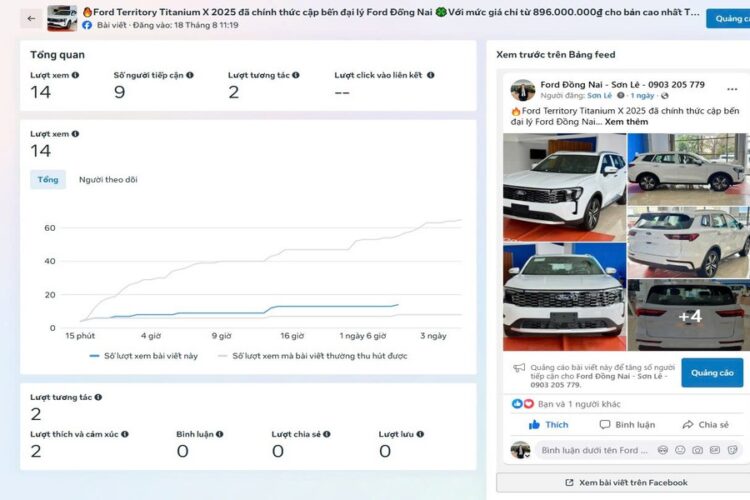The height and width of the screenshot is (500, 750).
Task: Click the Quảng cáo button at top right
Action: tap(728, 19)
